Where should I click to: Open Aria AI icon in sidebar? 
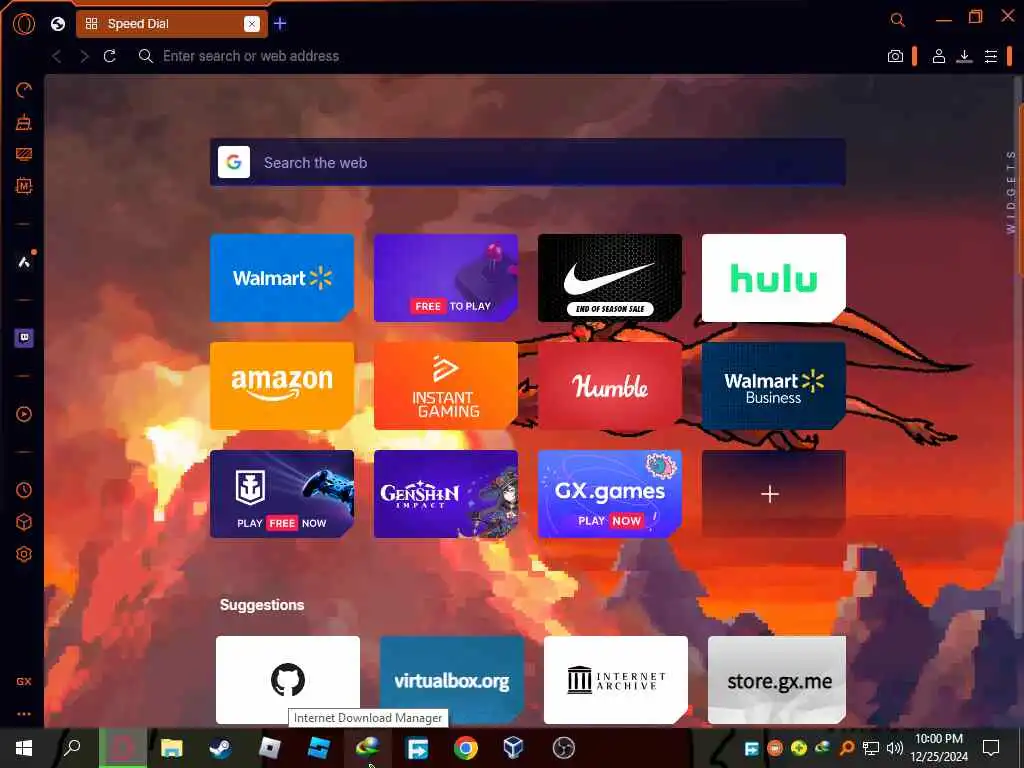24,262
